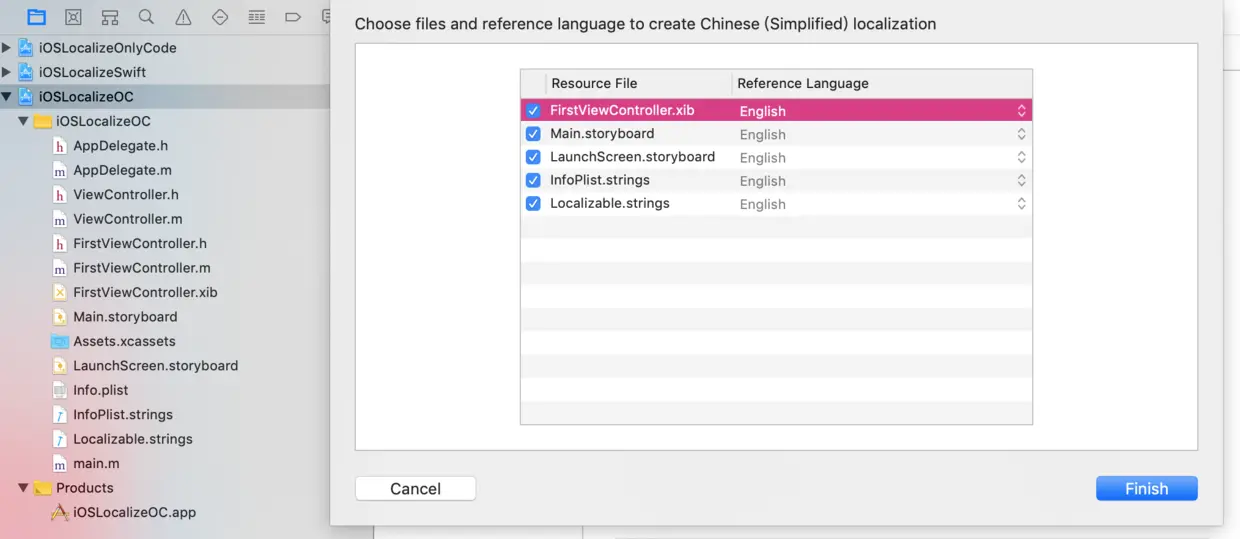Switch to the Debug navigator icon

[257, 17]
